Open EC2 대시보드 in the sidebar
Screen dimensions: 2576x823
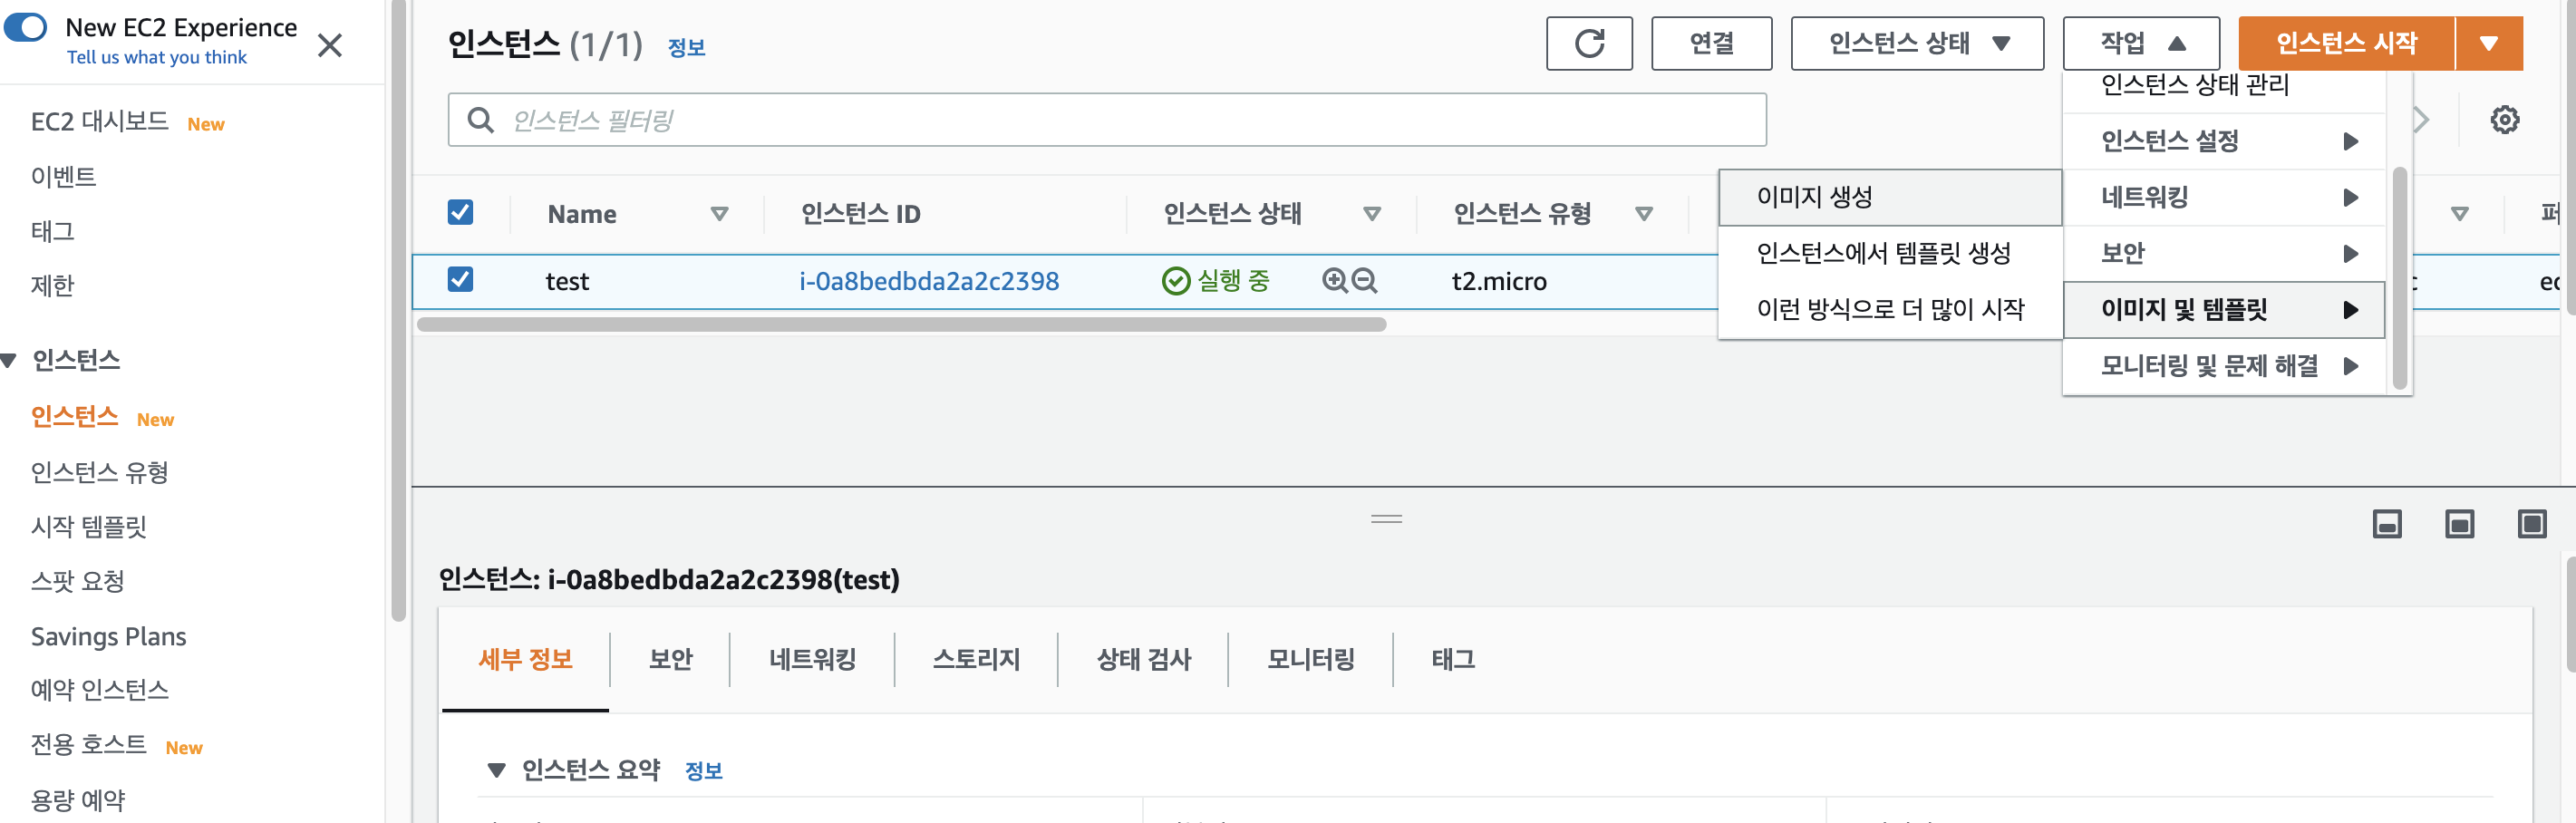99,122
